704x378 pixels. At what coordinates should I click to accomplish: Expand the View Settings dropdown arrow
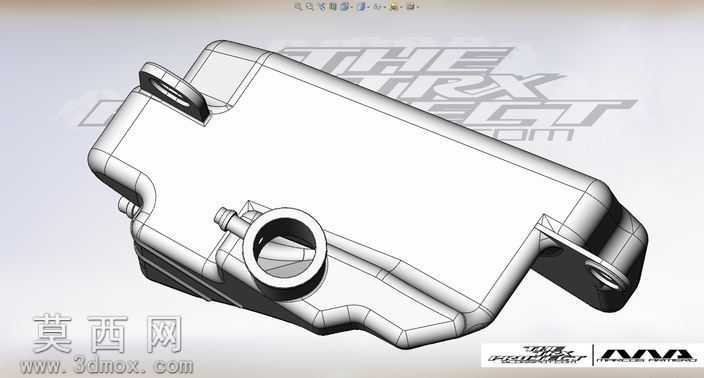(418, 7)
